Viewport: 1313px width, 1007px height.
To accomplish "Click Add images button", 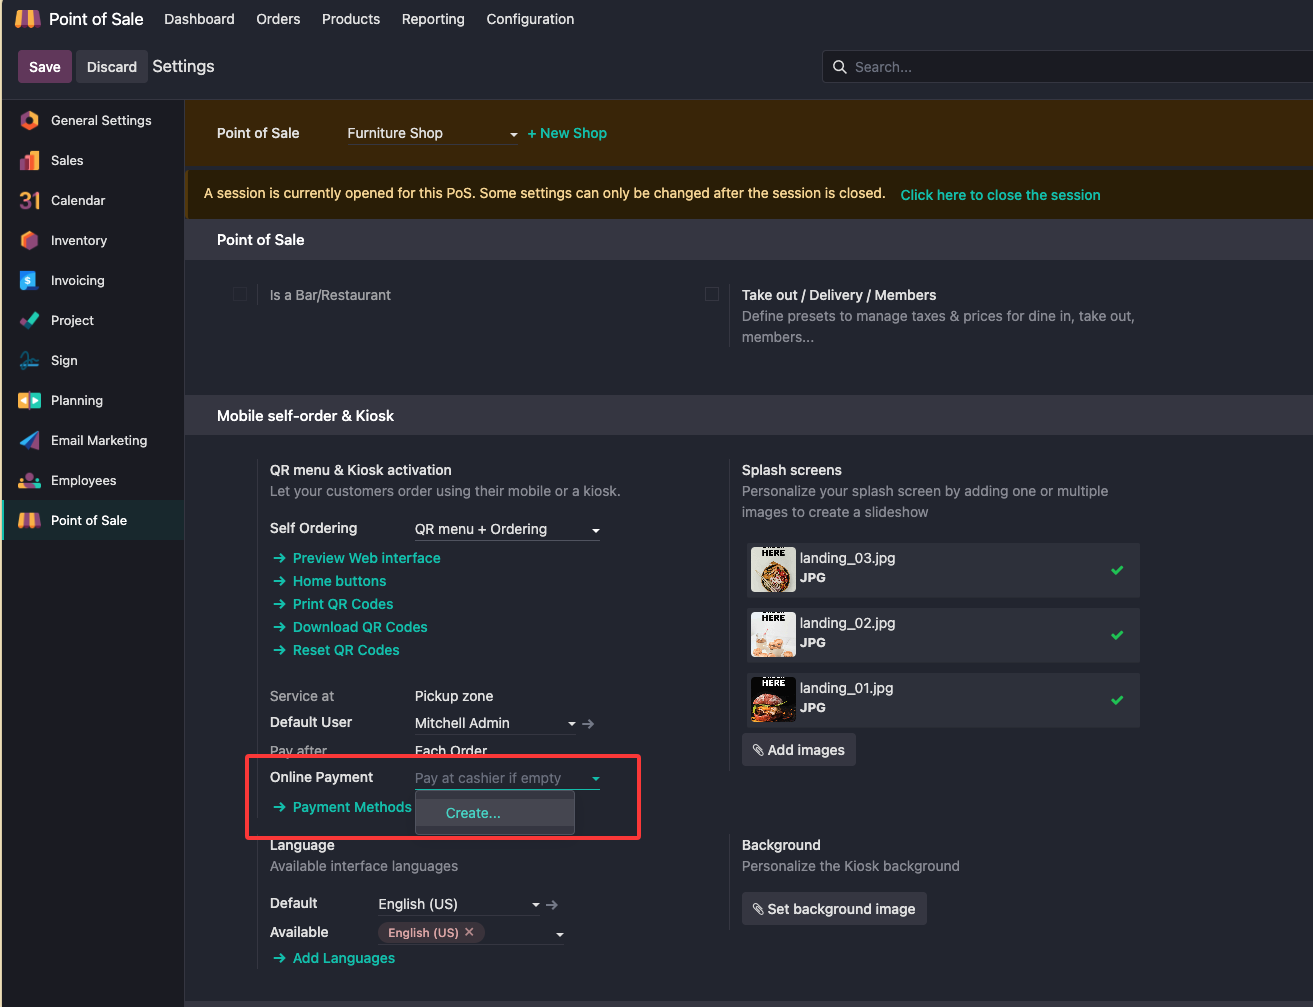I will tap(799, 750).
